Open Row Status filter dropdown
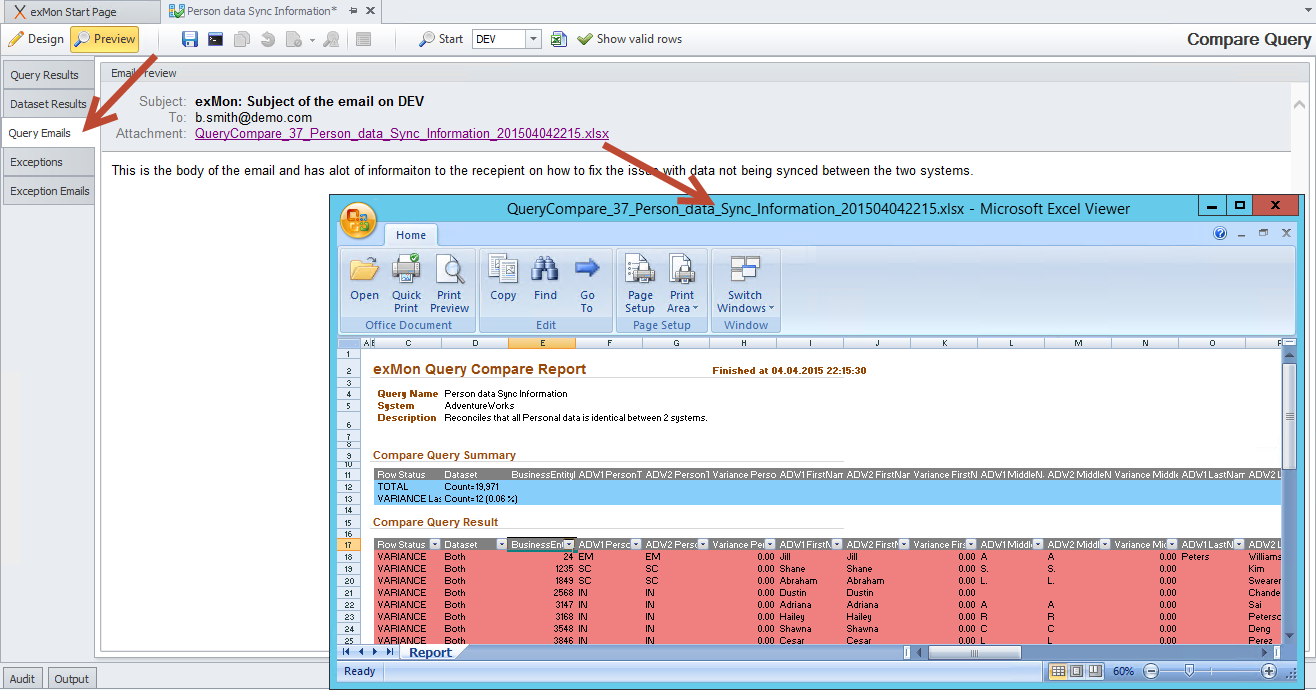The height and width of the screenshot is (690, 1316). pyautogui.click(x=434, y=545)
